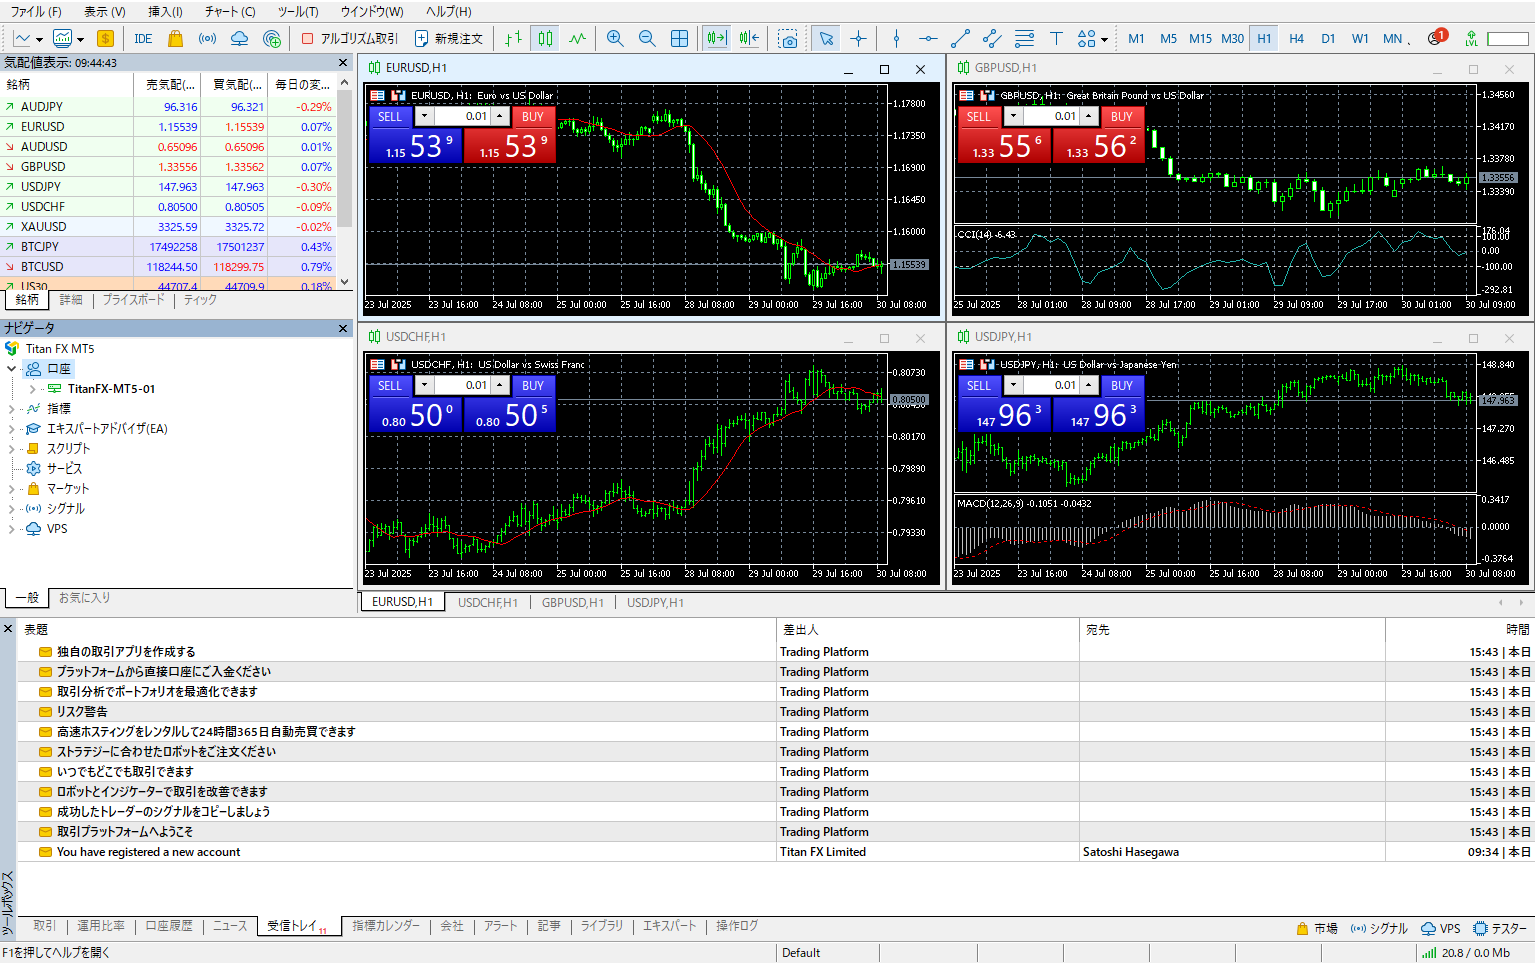Switch to the USDCHF,H1 chart tab
Viewport: 1535px width, 963px height.
tap(488, 602)
